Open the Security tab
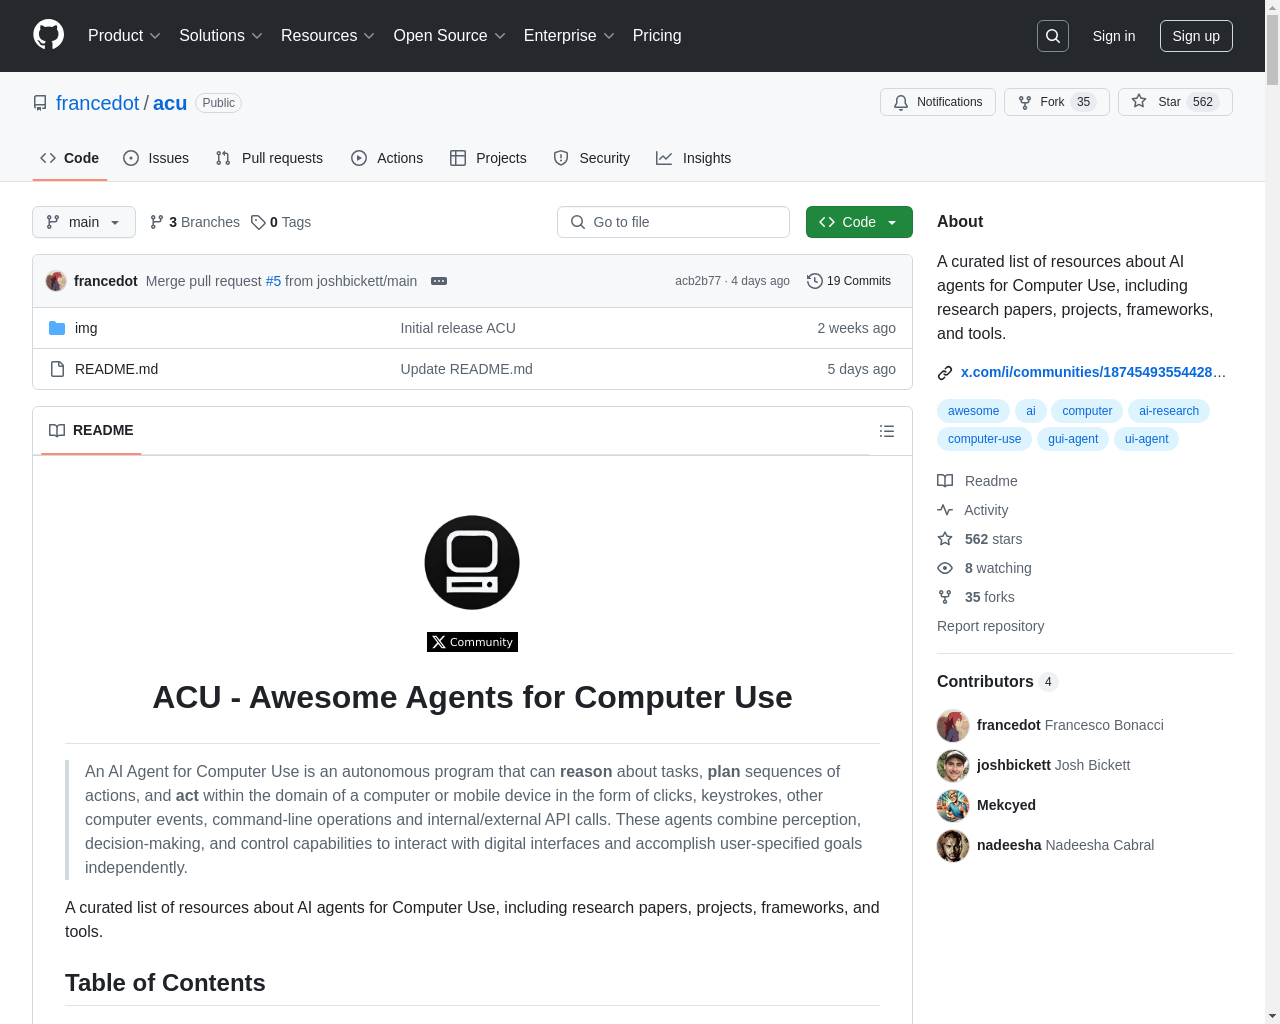This screenshot has width=1280, height=1024. tap(592, 158)
